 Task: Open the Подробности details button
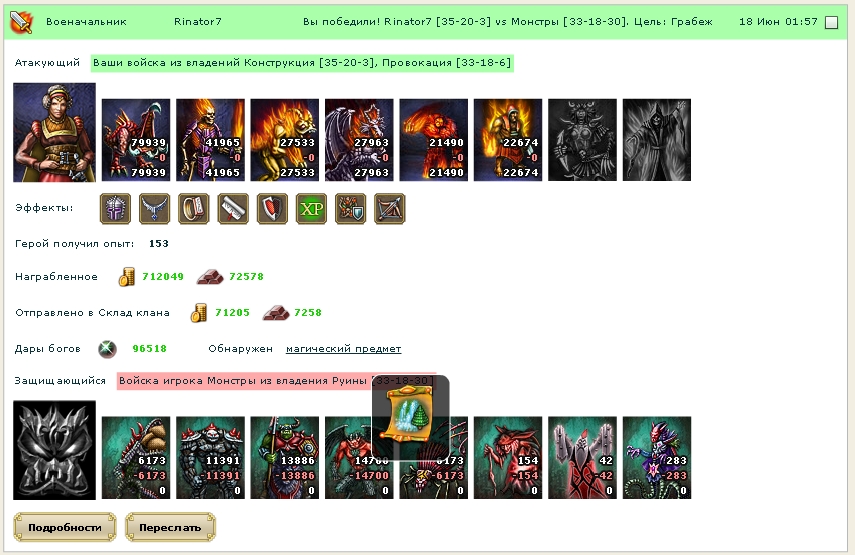pyautogui.click(x=65, y=527)
